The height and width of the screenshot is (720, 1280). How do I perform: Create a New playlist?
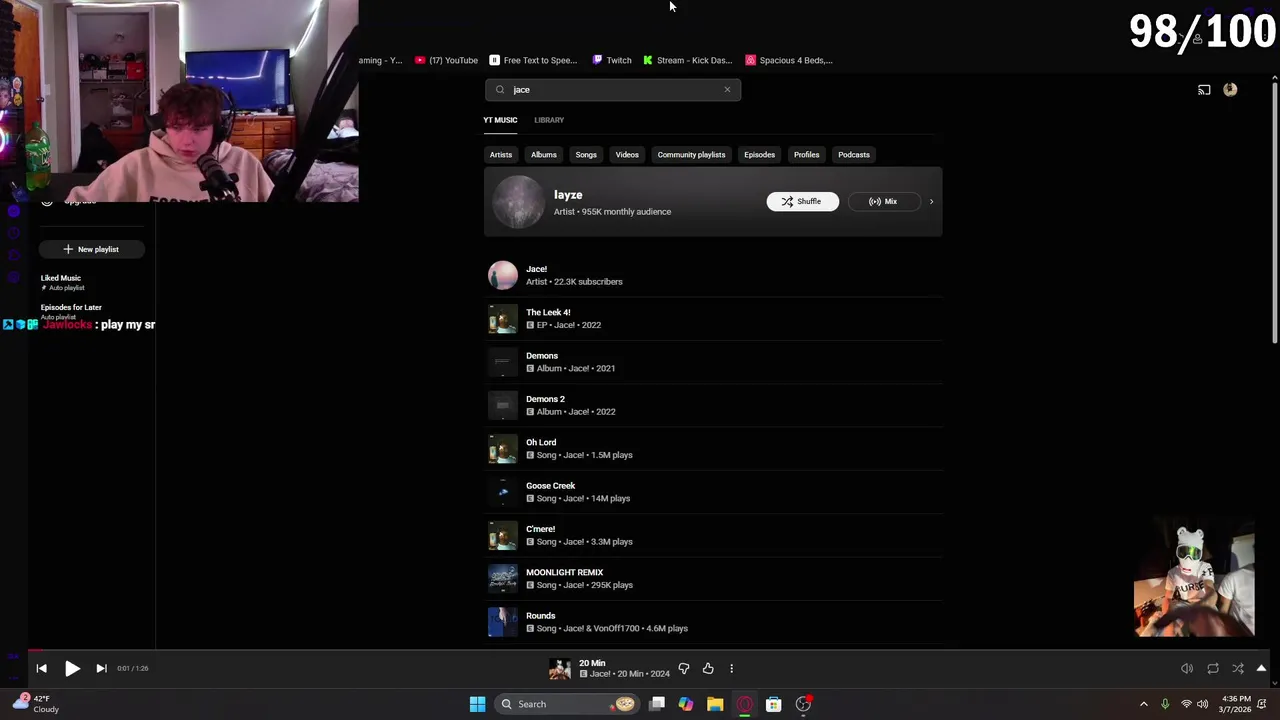[92, 249]
